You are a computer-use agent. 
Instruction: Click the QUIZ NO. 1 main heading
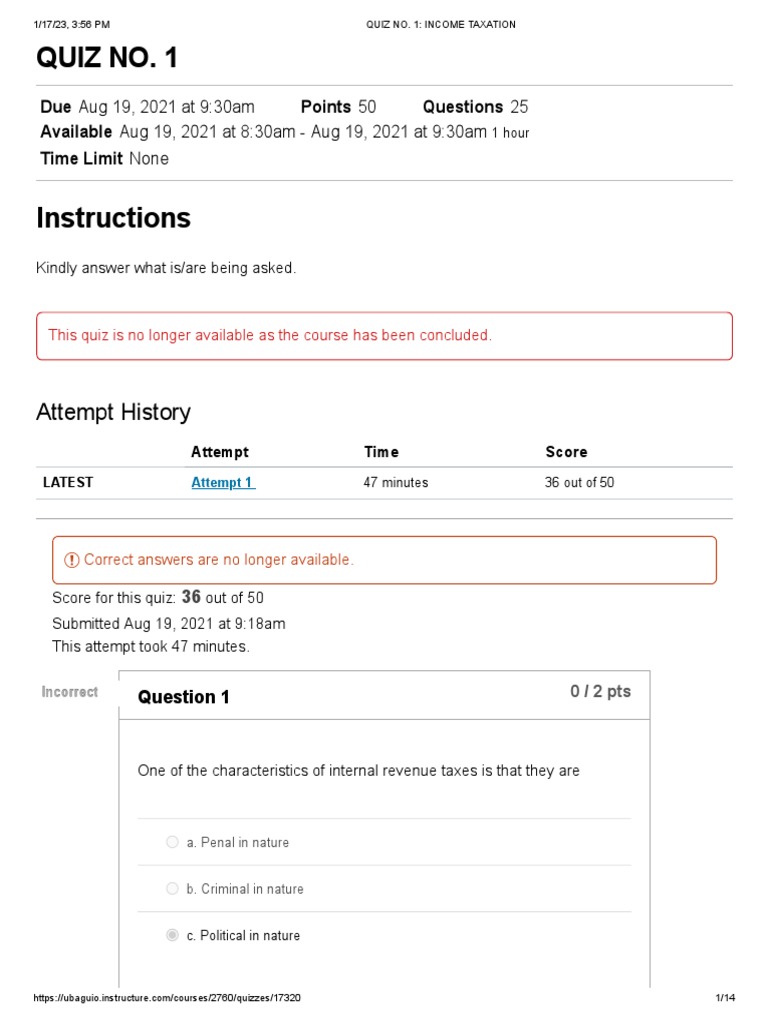point(107,59)
